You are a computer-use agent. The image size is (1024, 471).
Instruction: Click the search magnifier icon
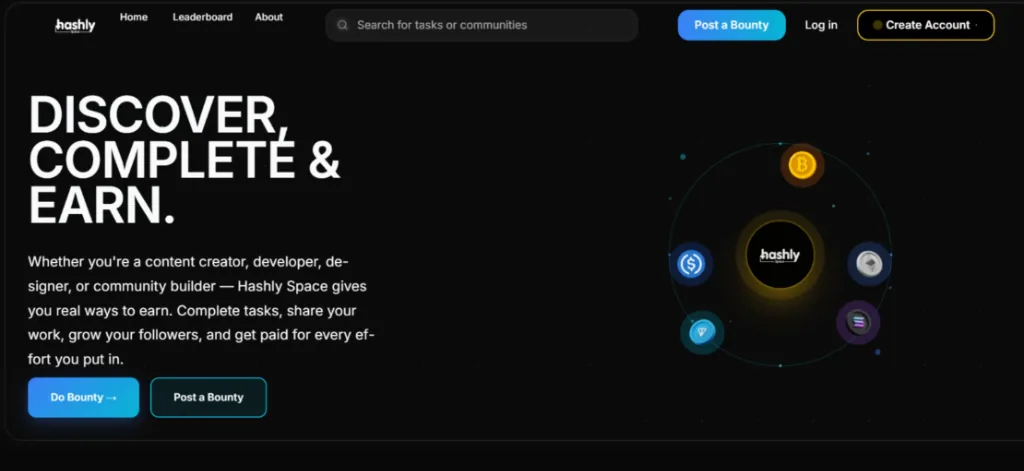pos(342,25)
